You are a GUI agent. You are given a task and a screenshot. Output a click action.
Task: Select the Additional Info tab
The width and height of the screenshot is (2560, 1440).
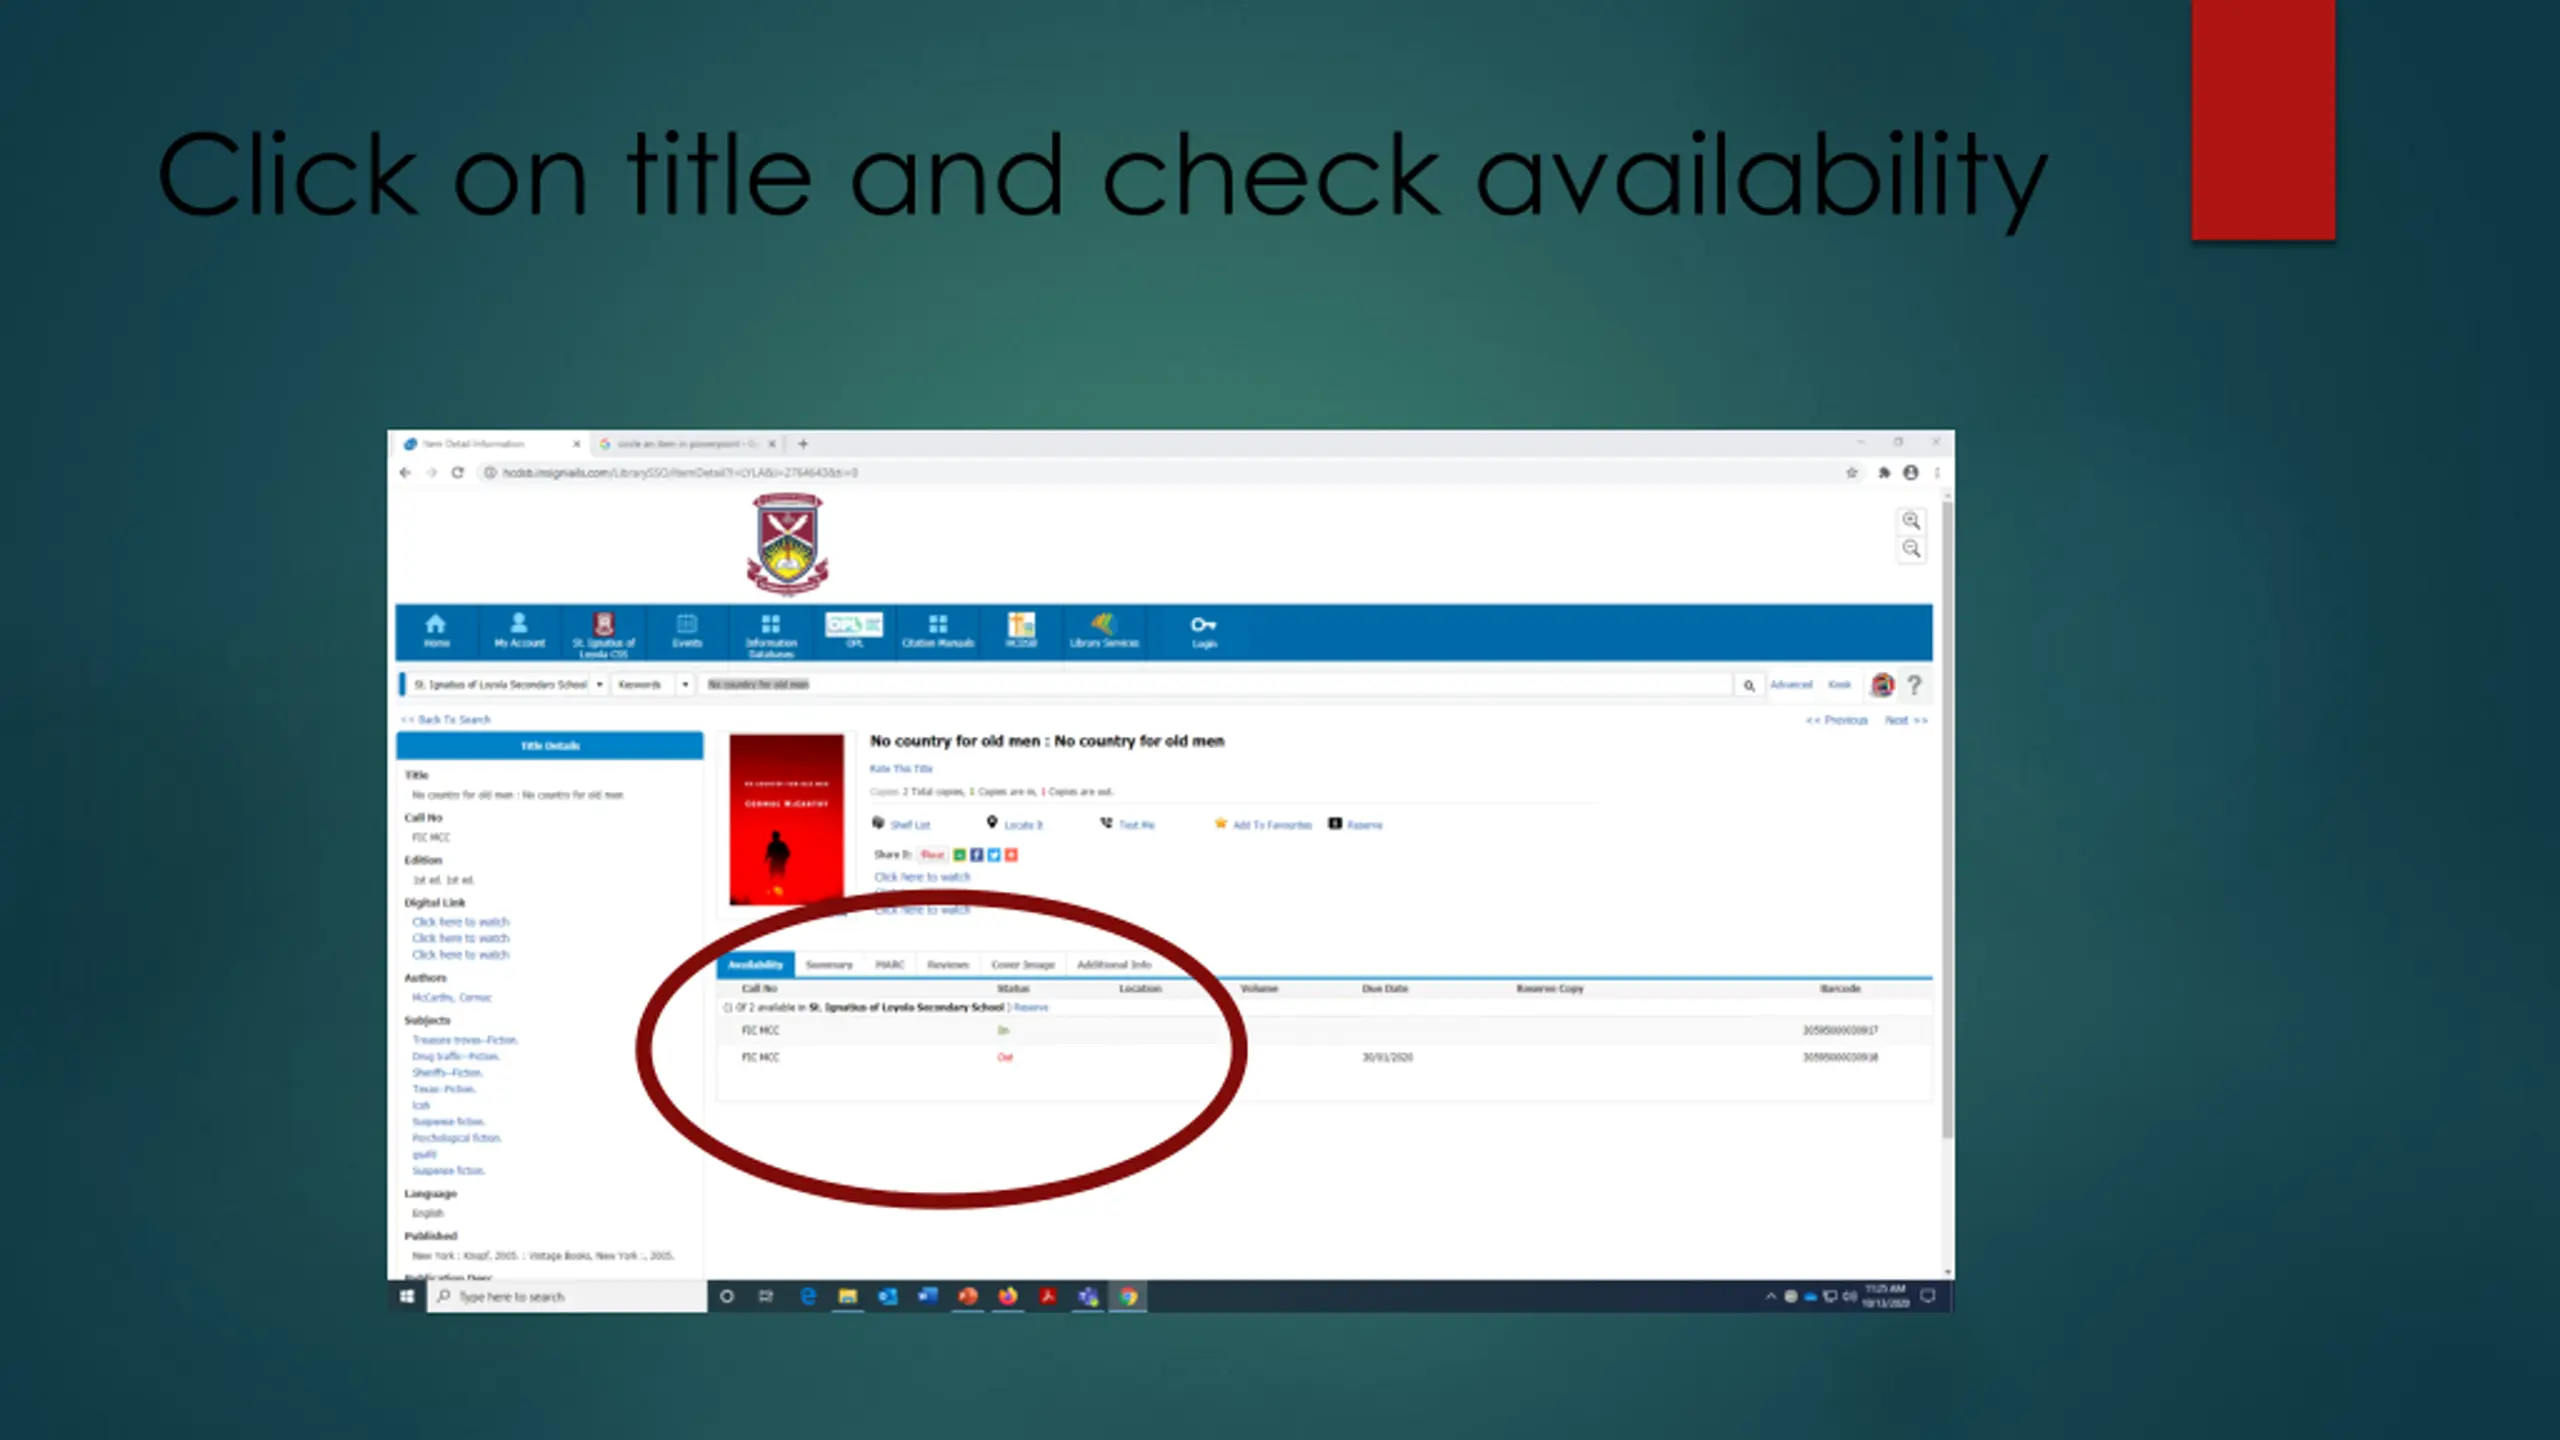tap(1113, 965)
